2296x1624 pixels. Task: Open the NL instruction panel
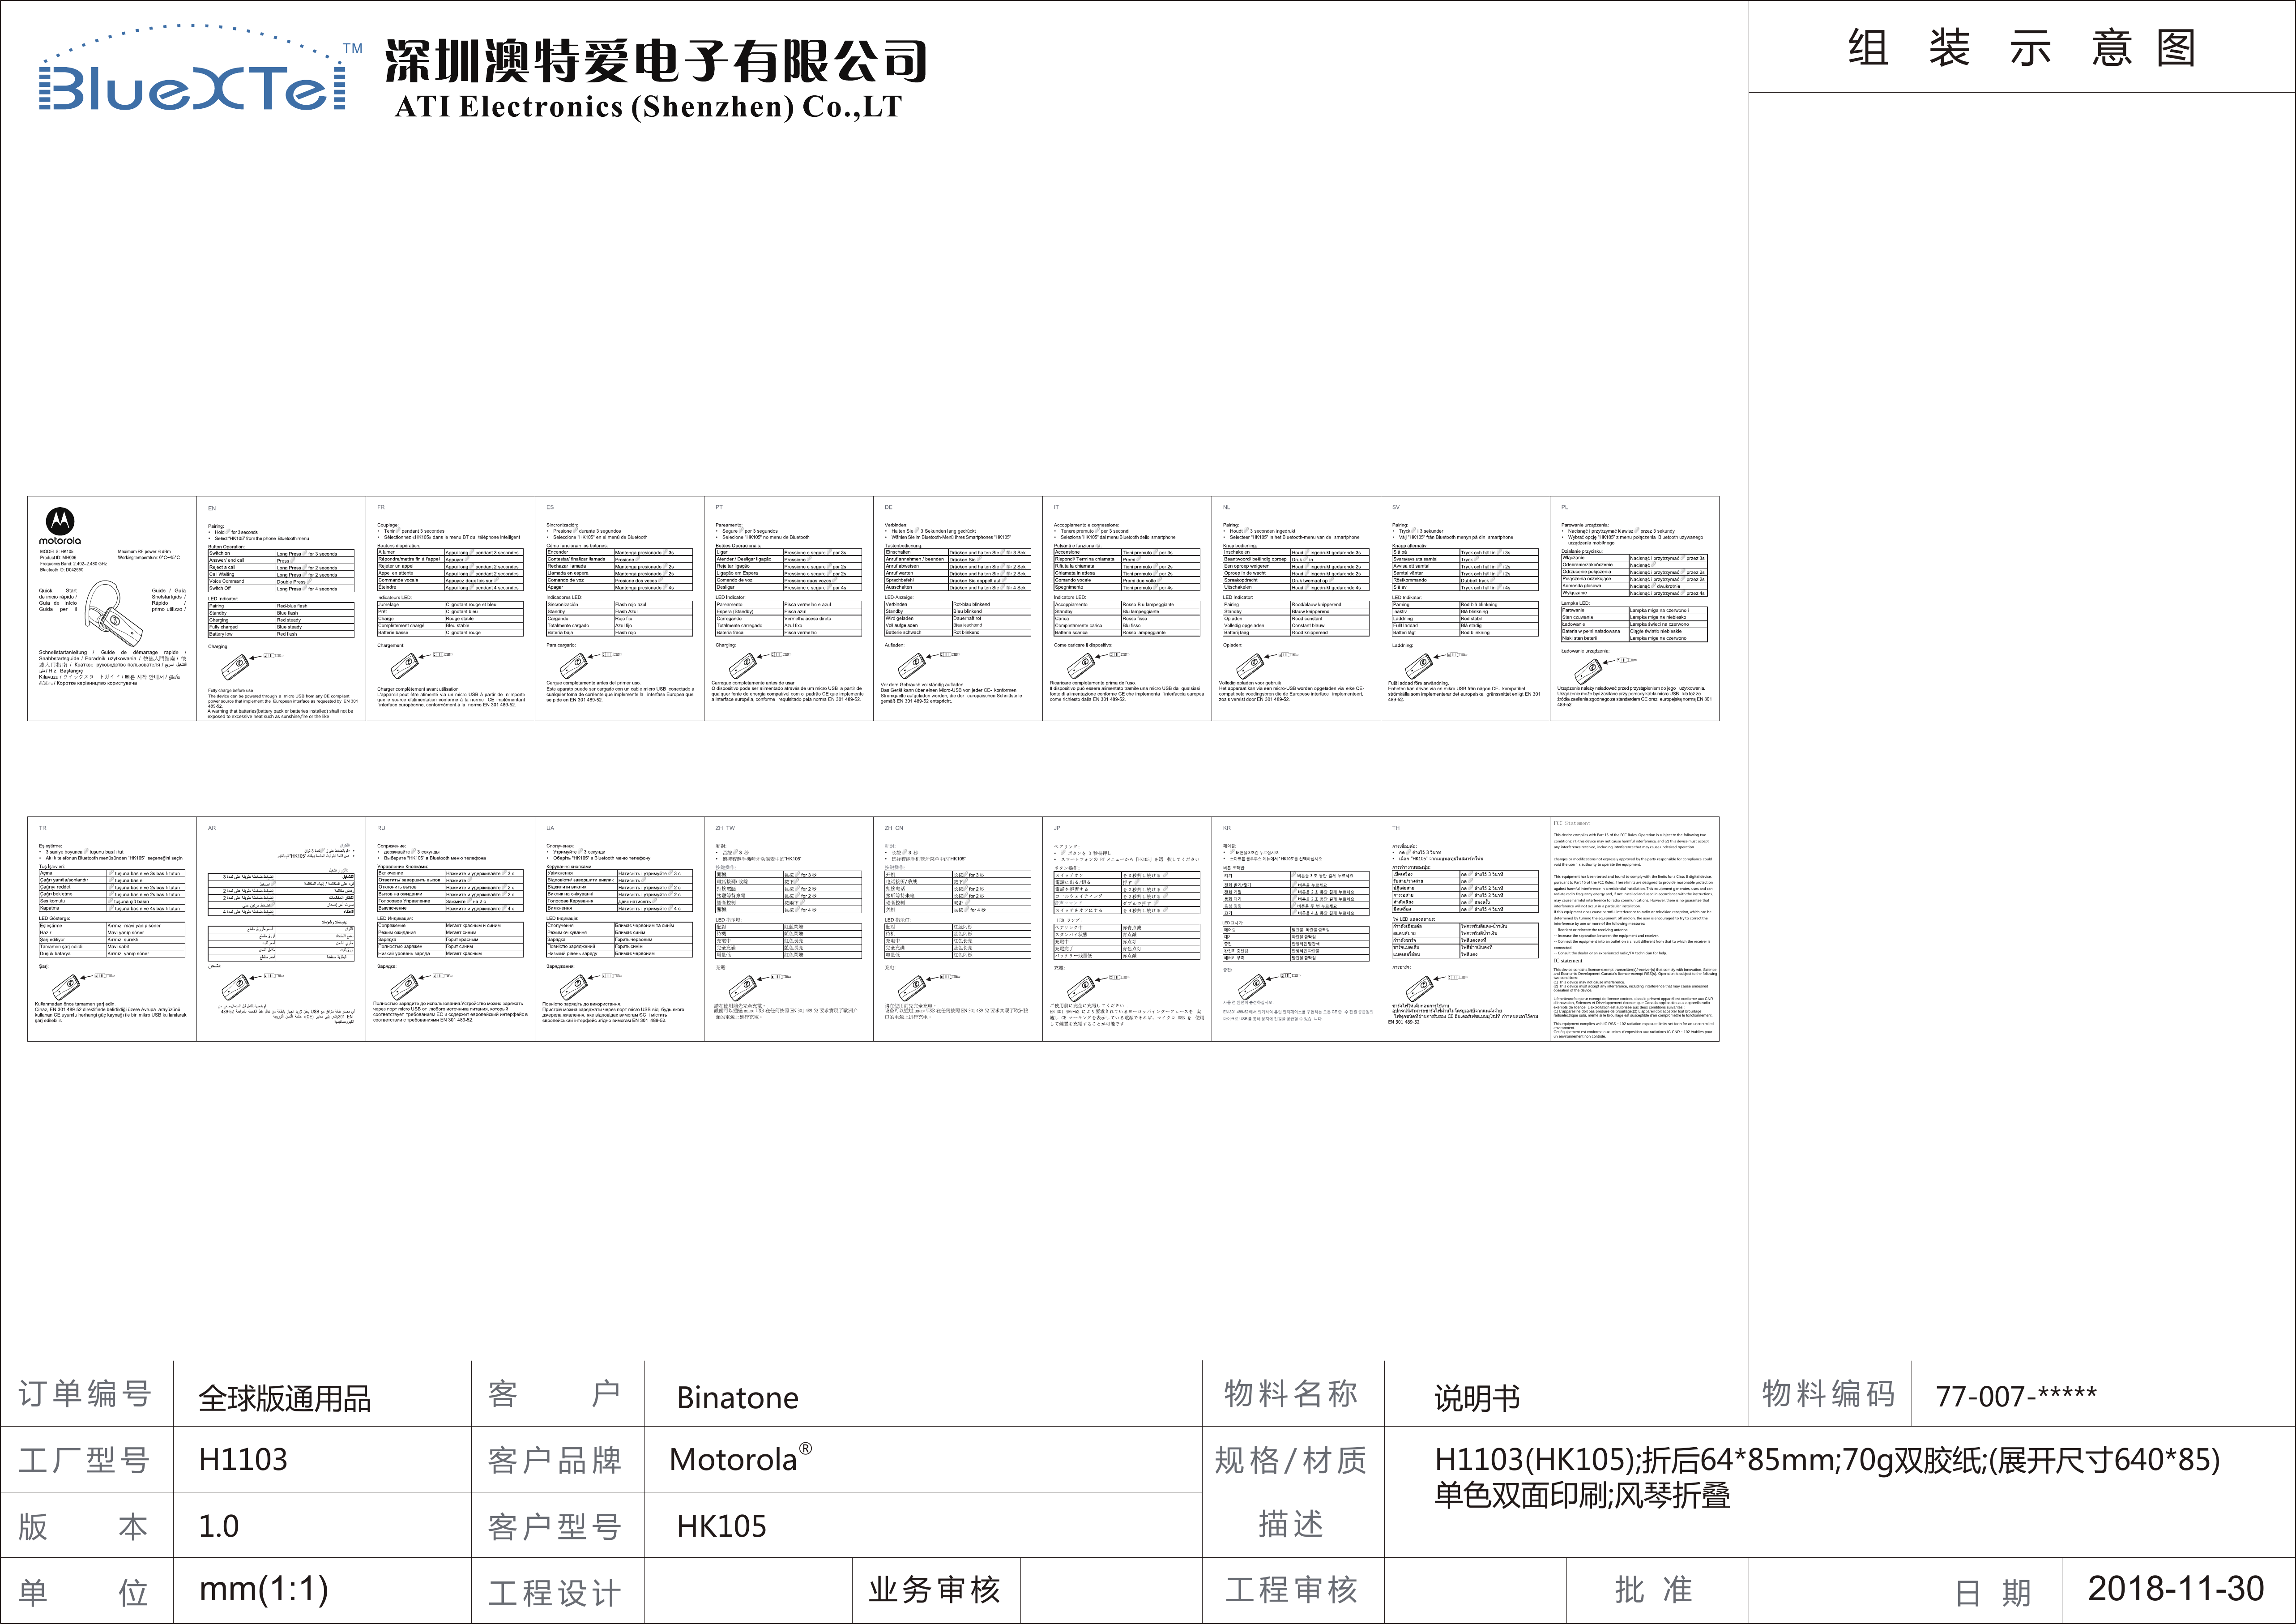pyautogui.click(x=1296, y=608)
